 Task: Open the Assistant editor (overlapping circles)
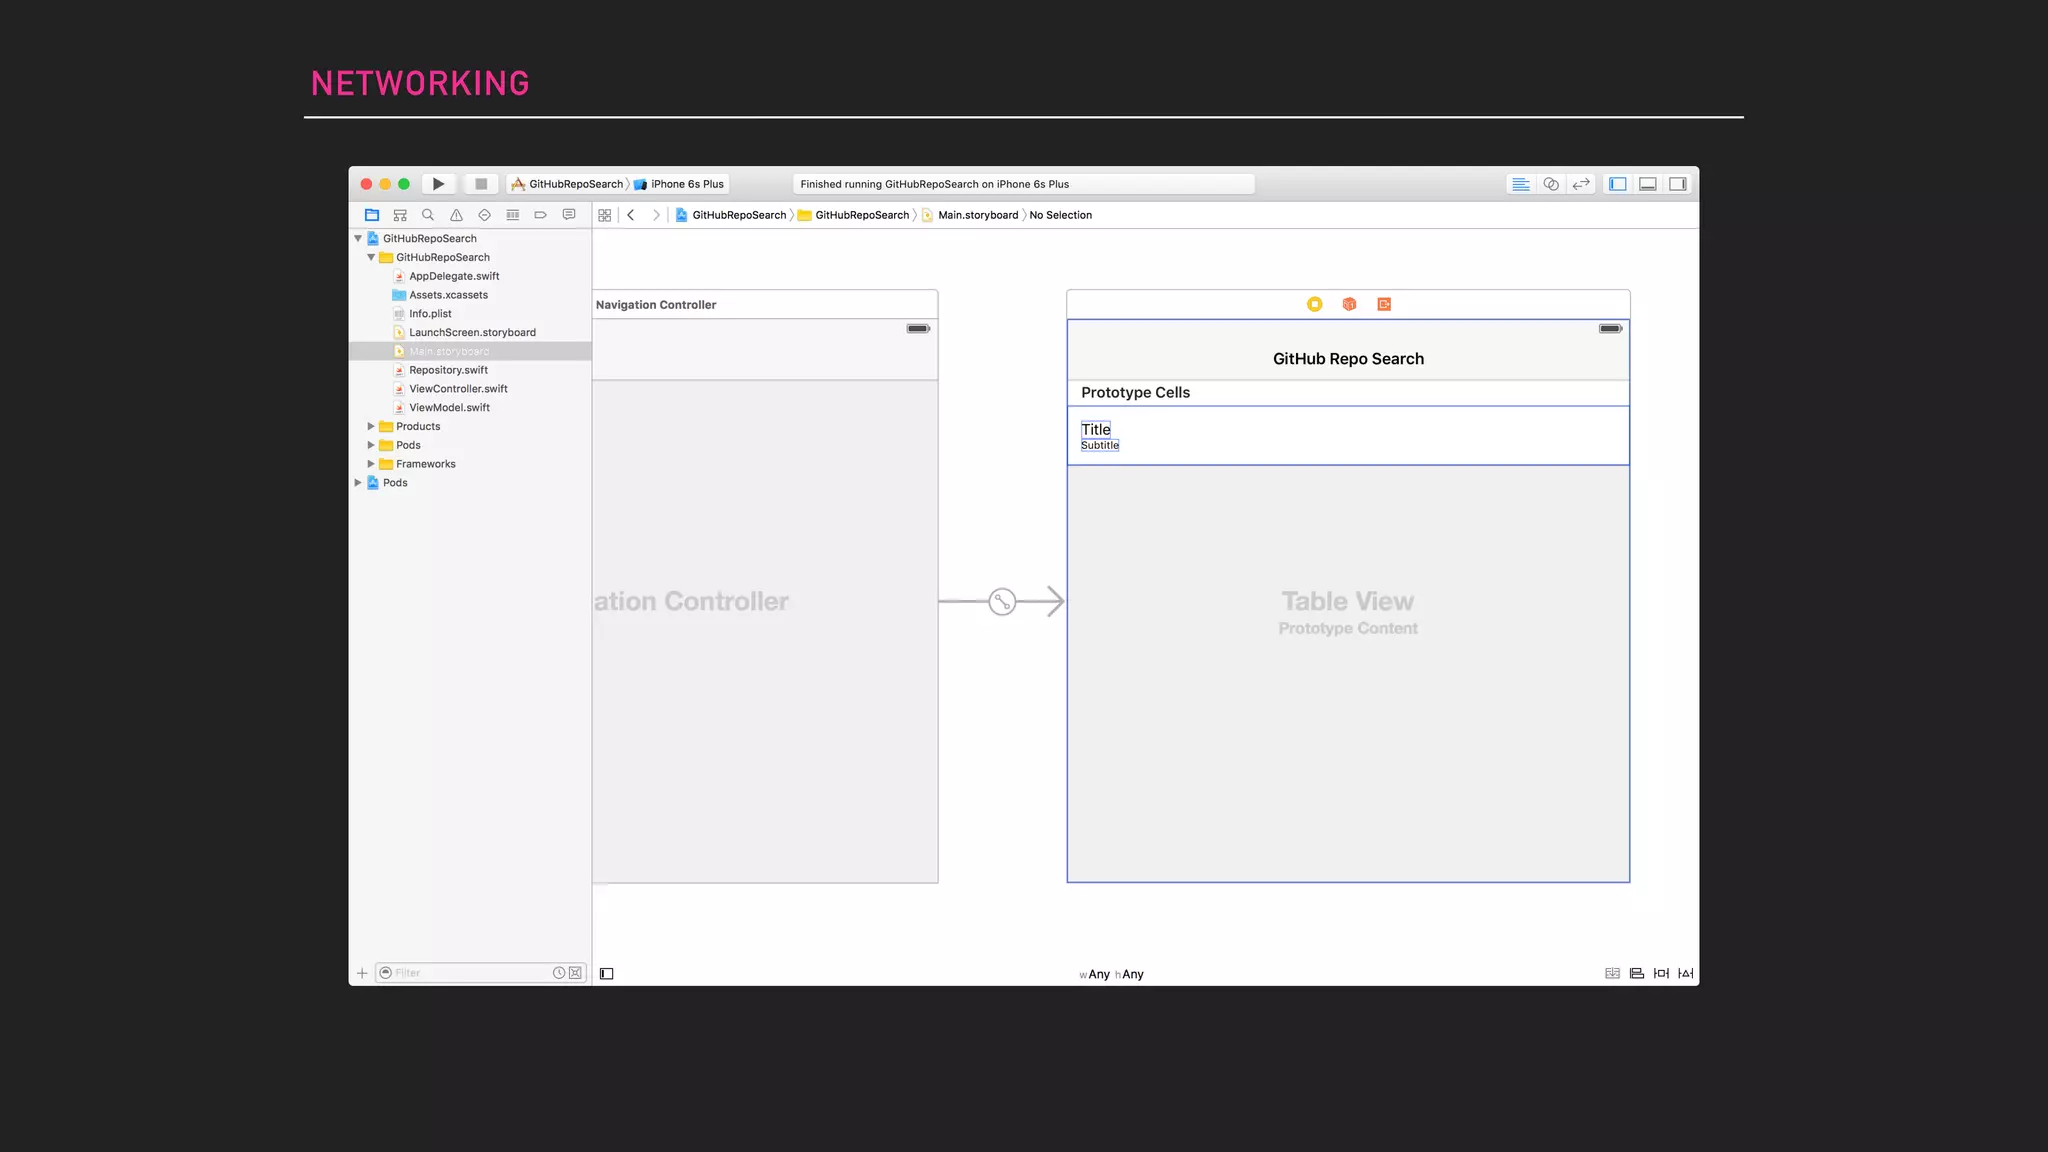pyautogui.click(x=1550, y=184)
